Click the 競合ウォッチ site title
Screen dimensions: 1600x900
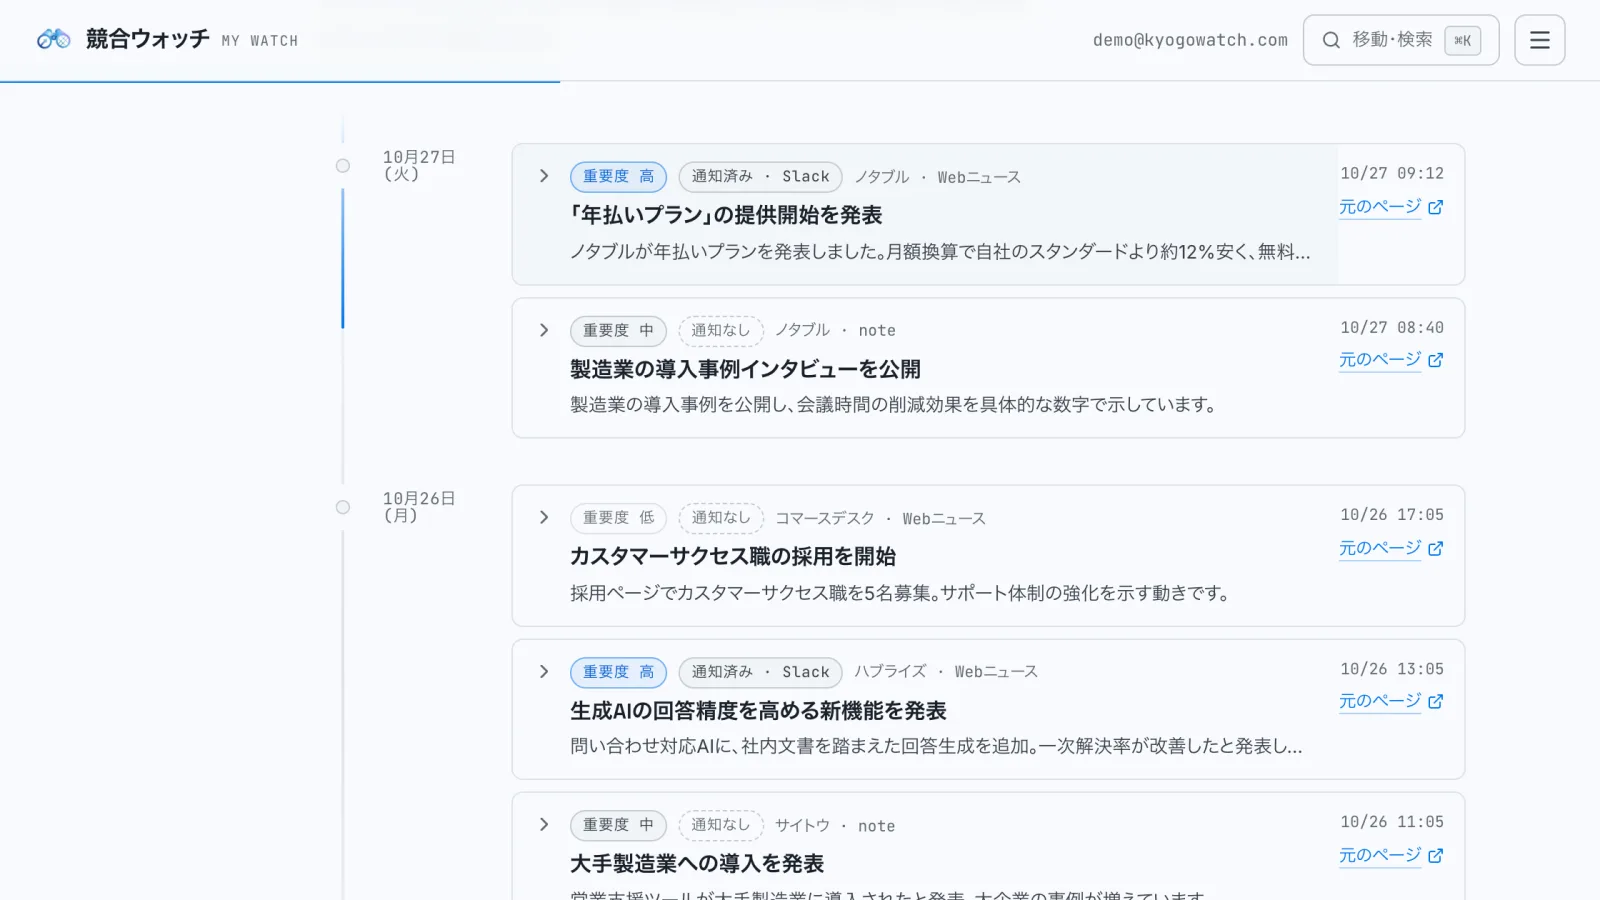pyautogui.click(x=148, y=39)
